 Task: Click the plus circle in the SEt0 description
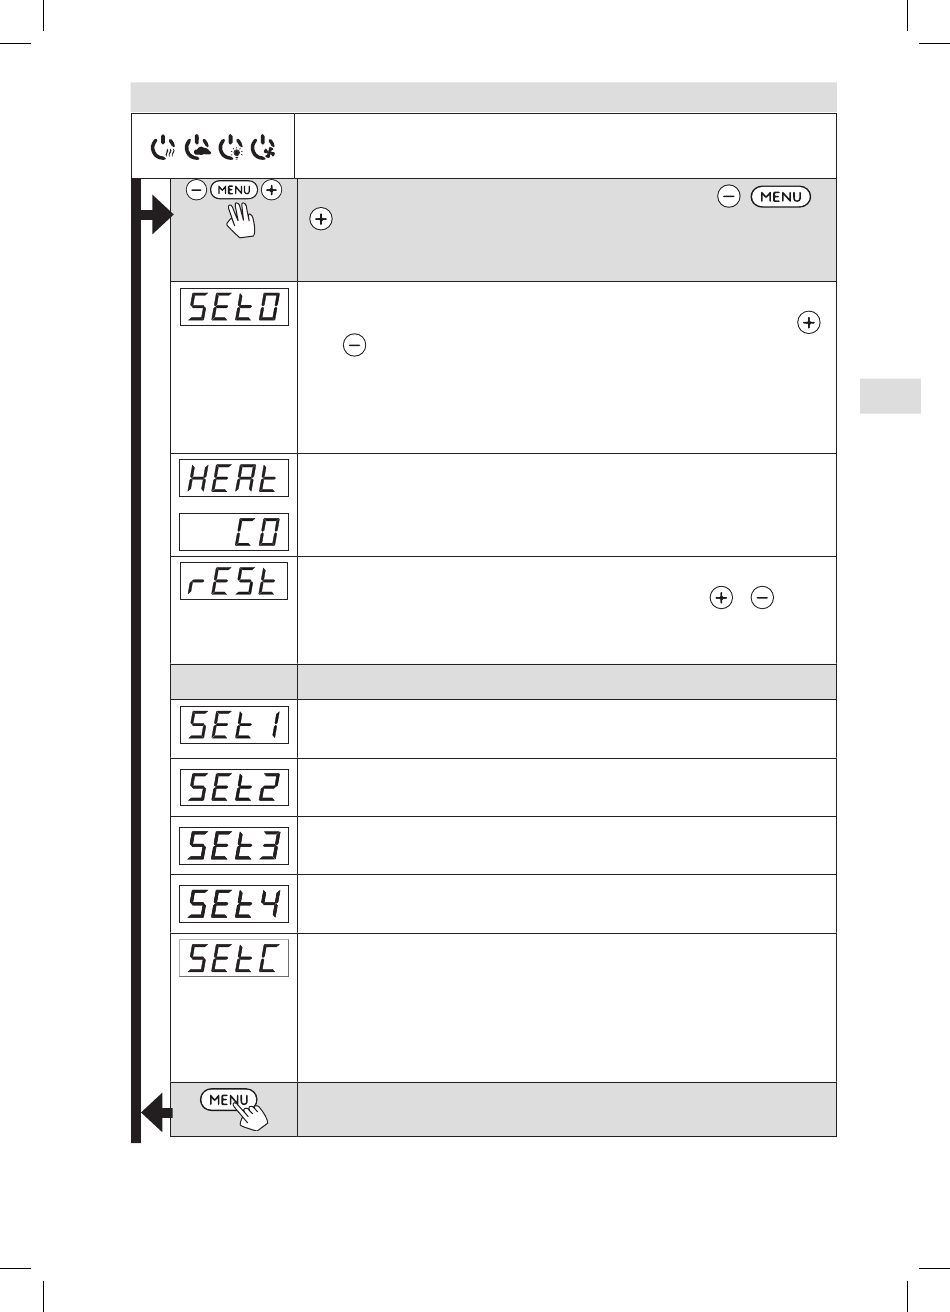tap(809, 323)
